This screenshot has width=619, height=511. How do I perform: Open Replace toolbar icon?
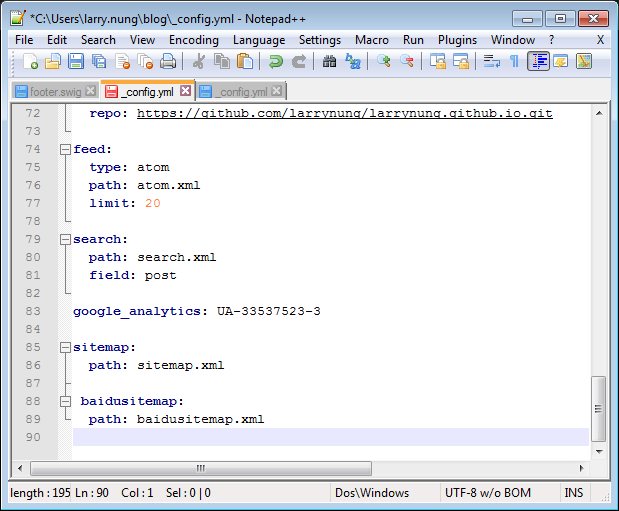pos(353,62)
